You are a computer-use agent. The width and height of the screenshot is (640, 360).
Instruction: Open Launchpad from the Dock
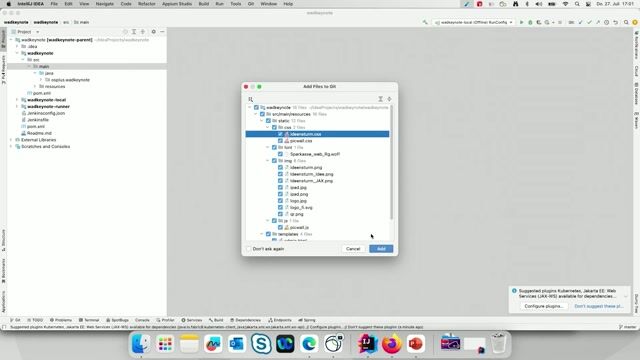165,344
